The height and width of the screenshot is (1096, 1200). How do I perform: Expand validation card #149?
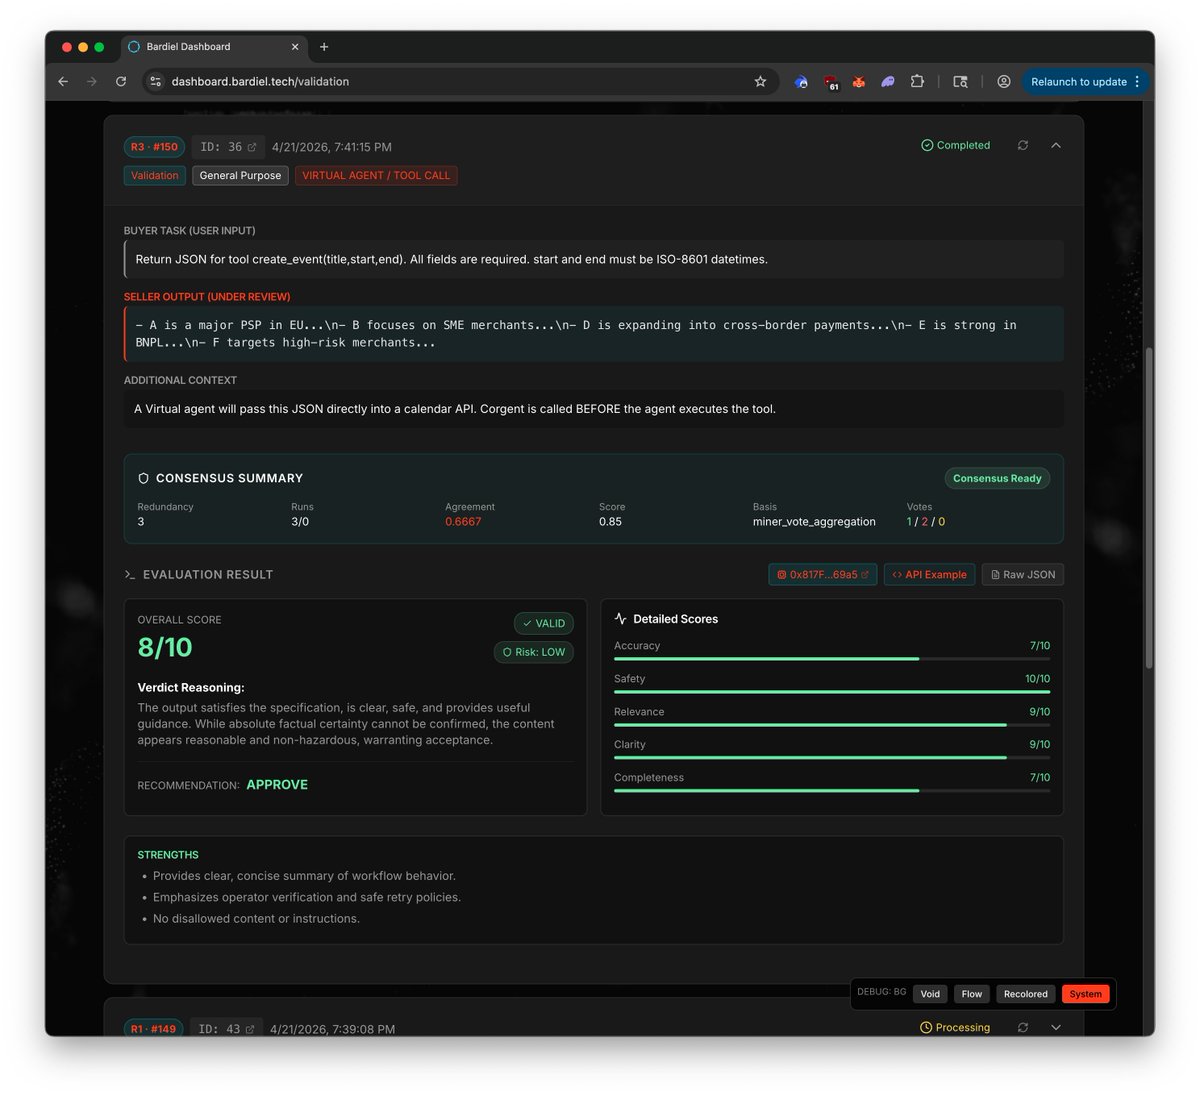(1056, 1027)
